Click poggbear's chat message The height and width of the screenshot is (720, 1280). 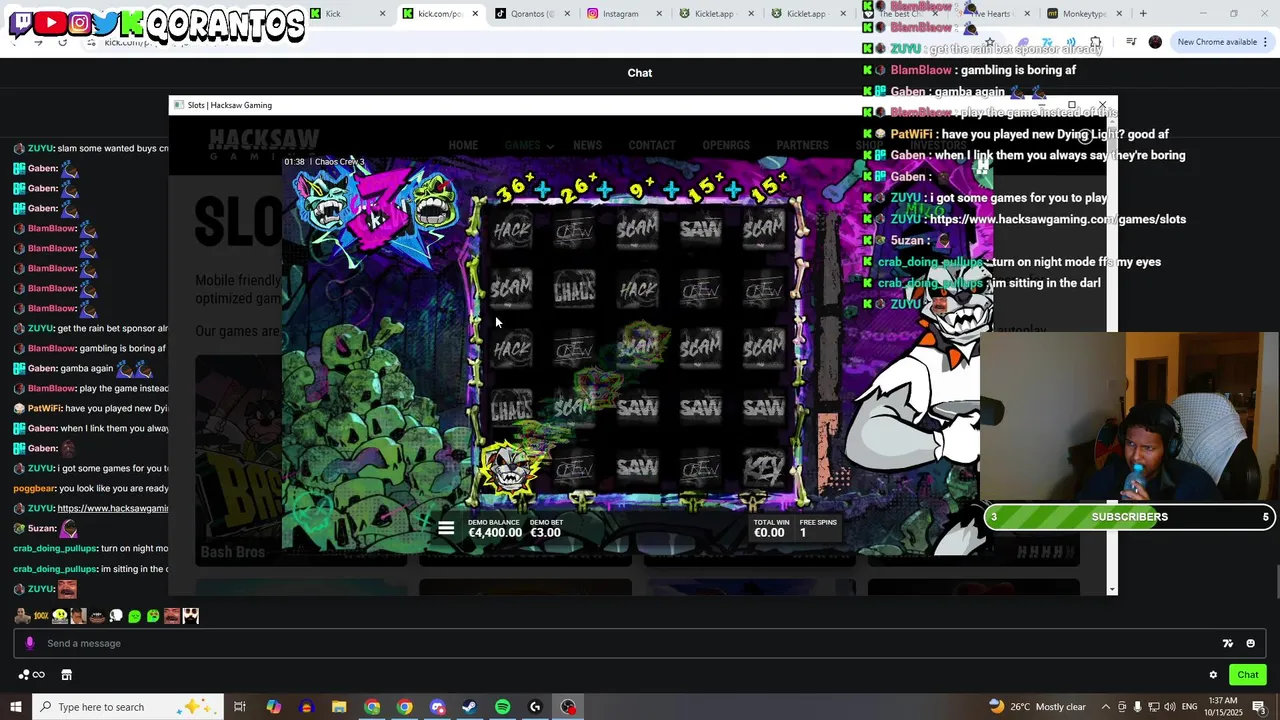coord(91,488)
